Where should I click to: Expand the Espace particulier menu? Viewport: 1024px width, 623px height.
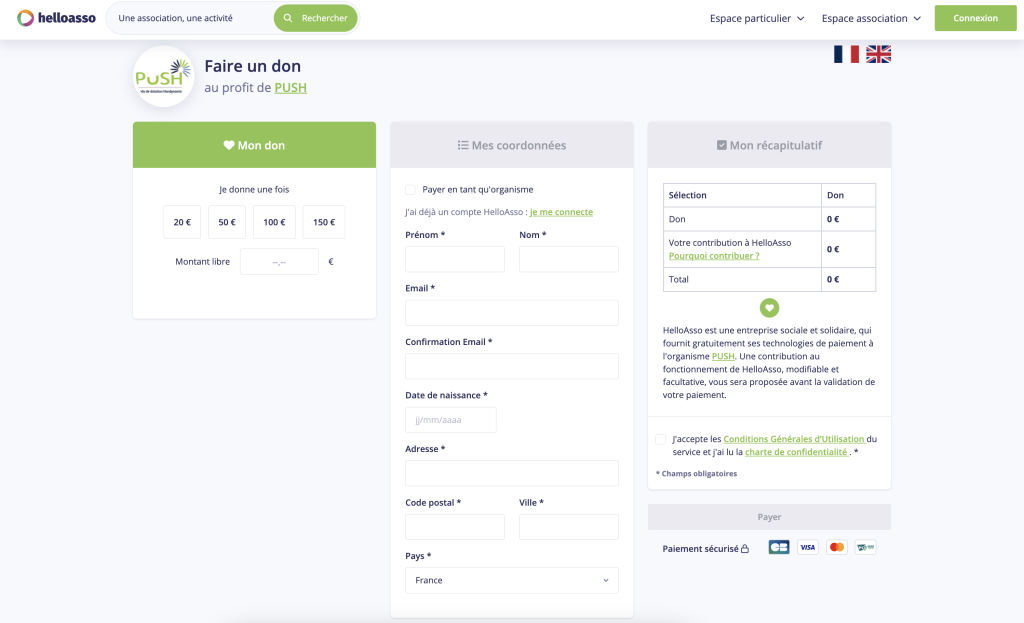point(757,18)
